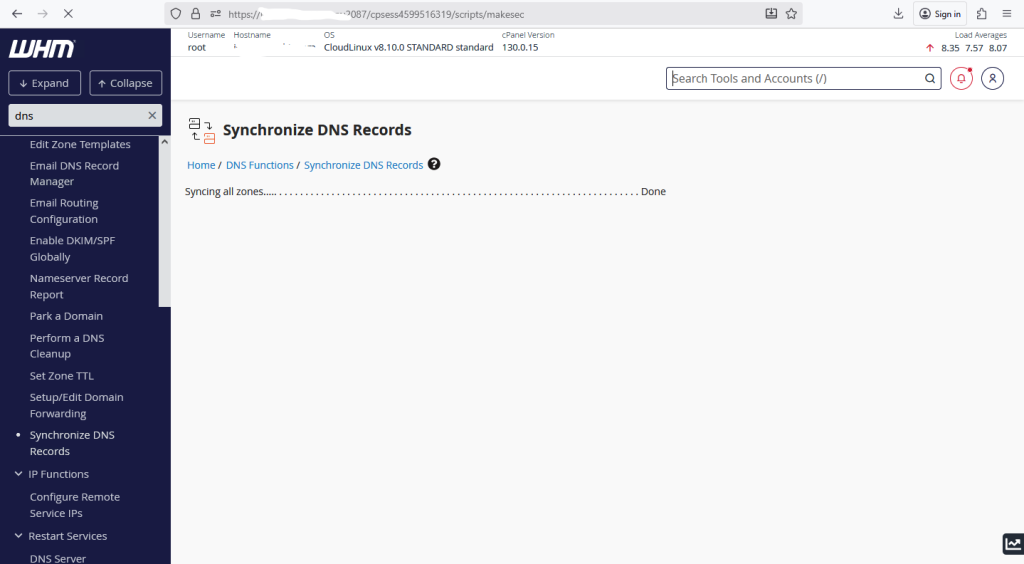Bookmark this page with star icon

click(x=791, y=14)
